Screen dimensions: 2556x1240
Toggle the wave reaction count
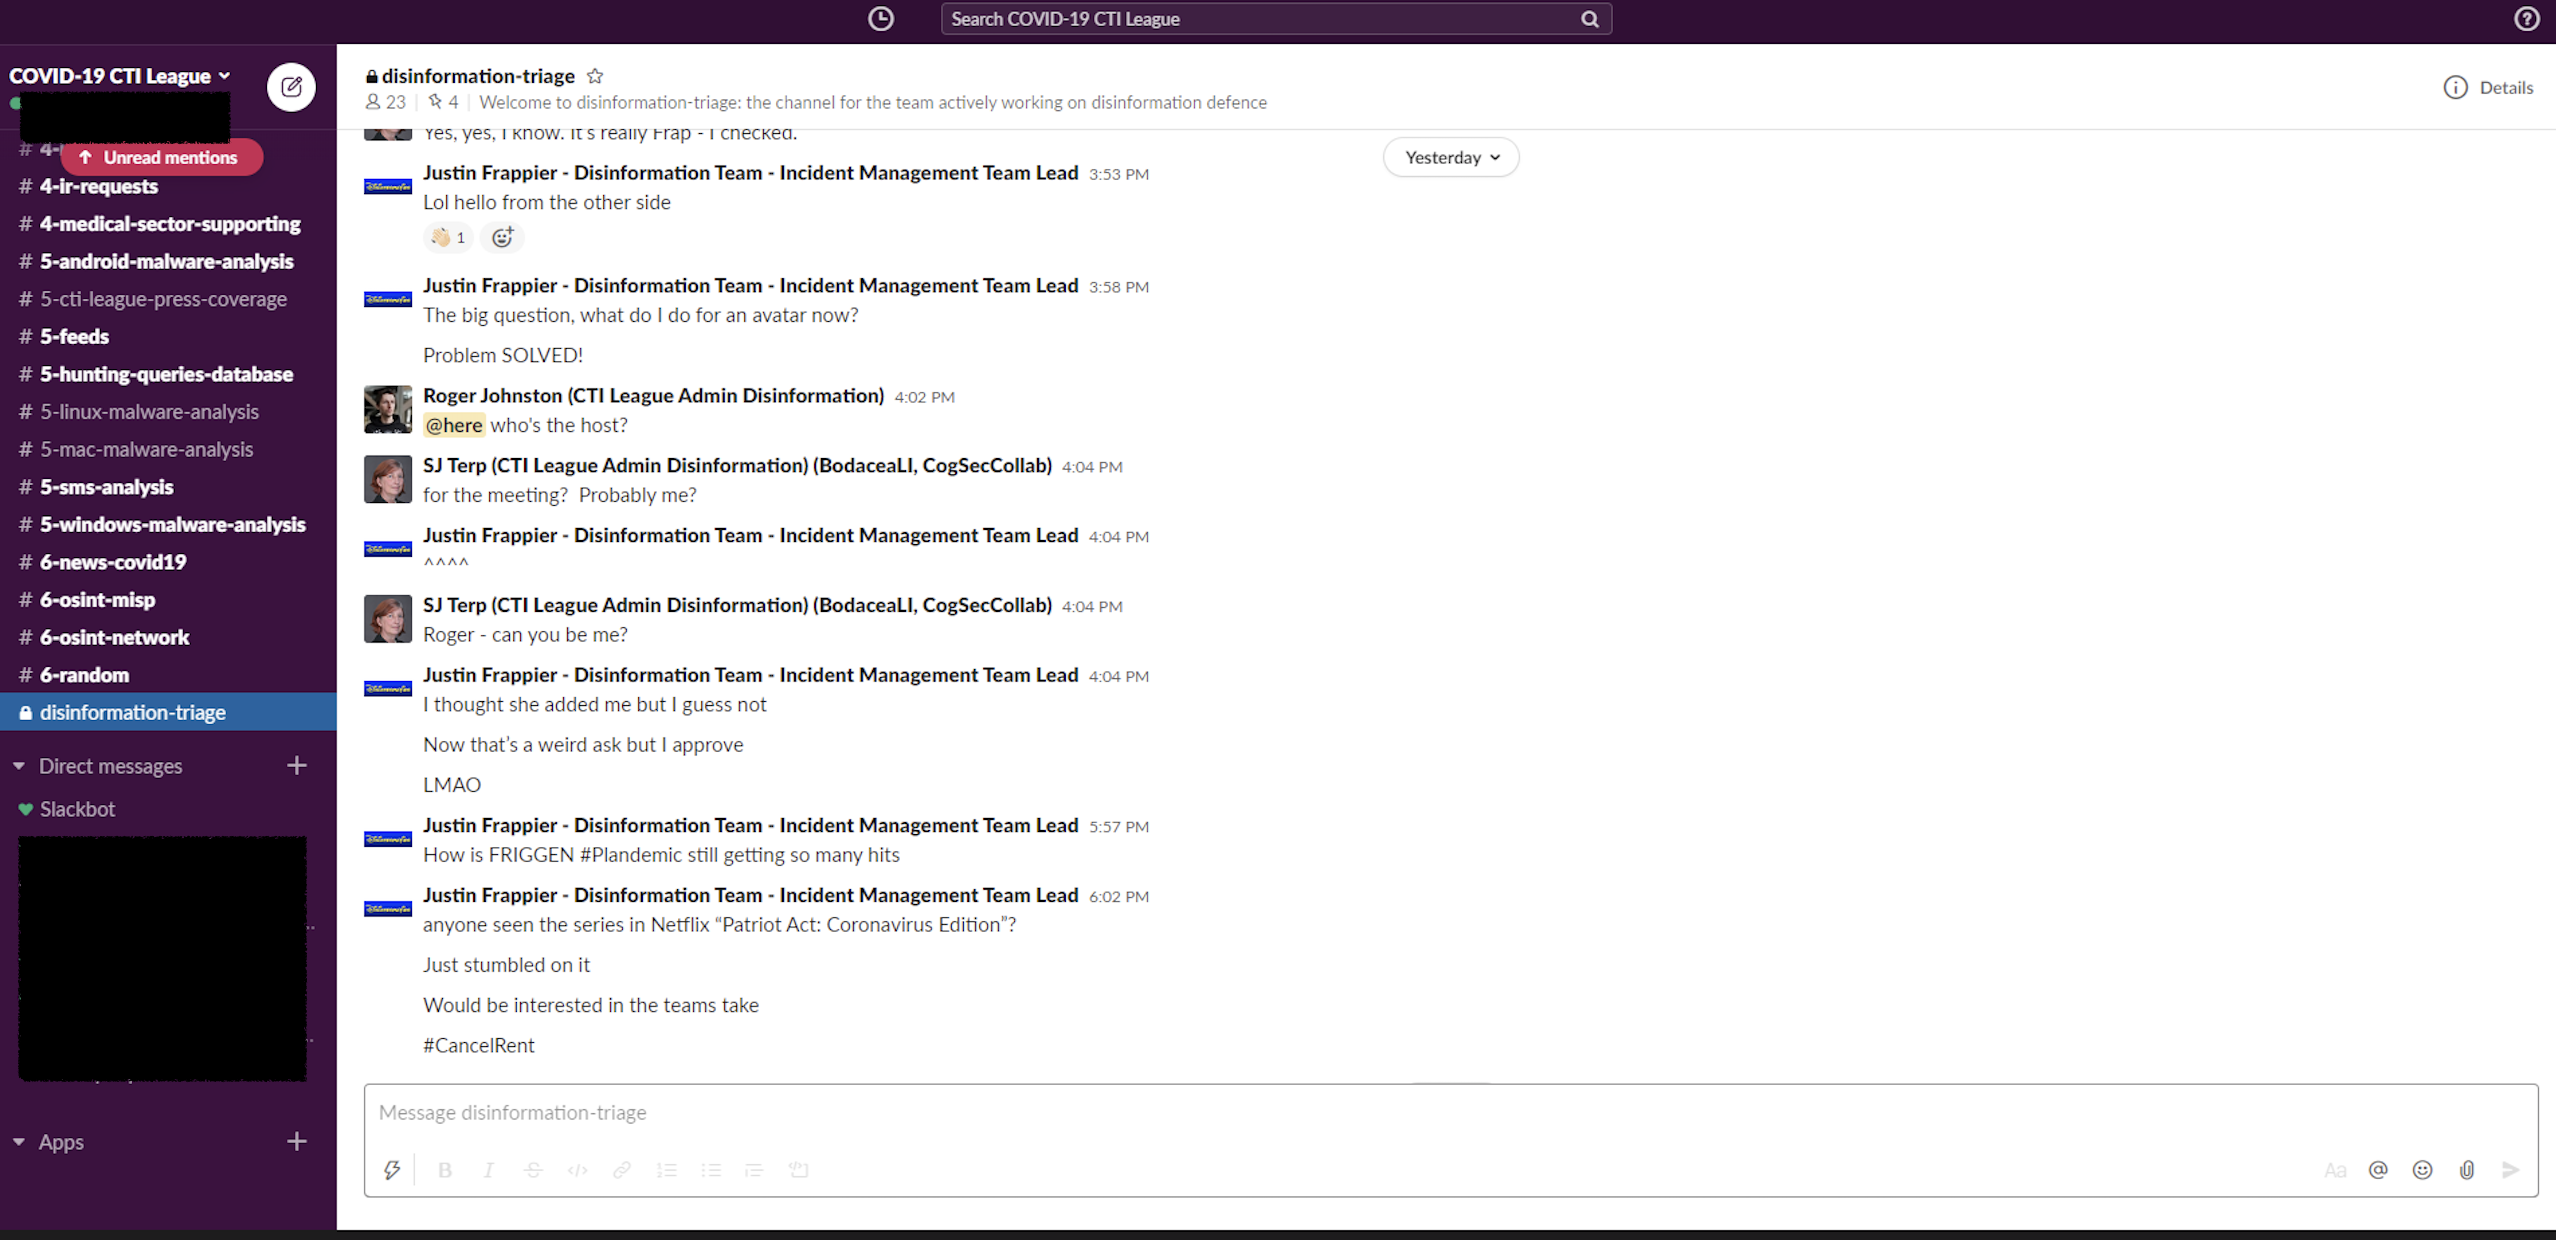click(x=448, y=237)
